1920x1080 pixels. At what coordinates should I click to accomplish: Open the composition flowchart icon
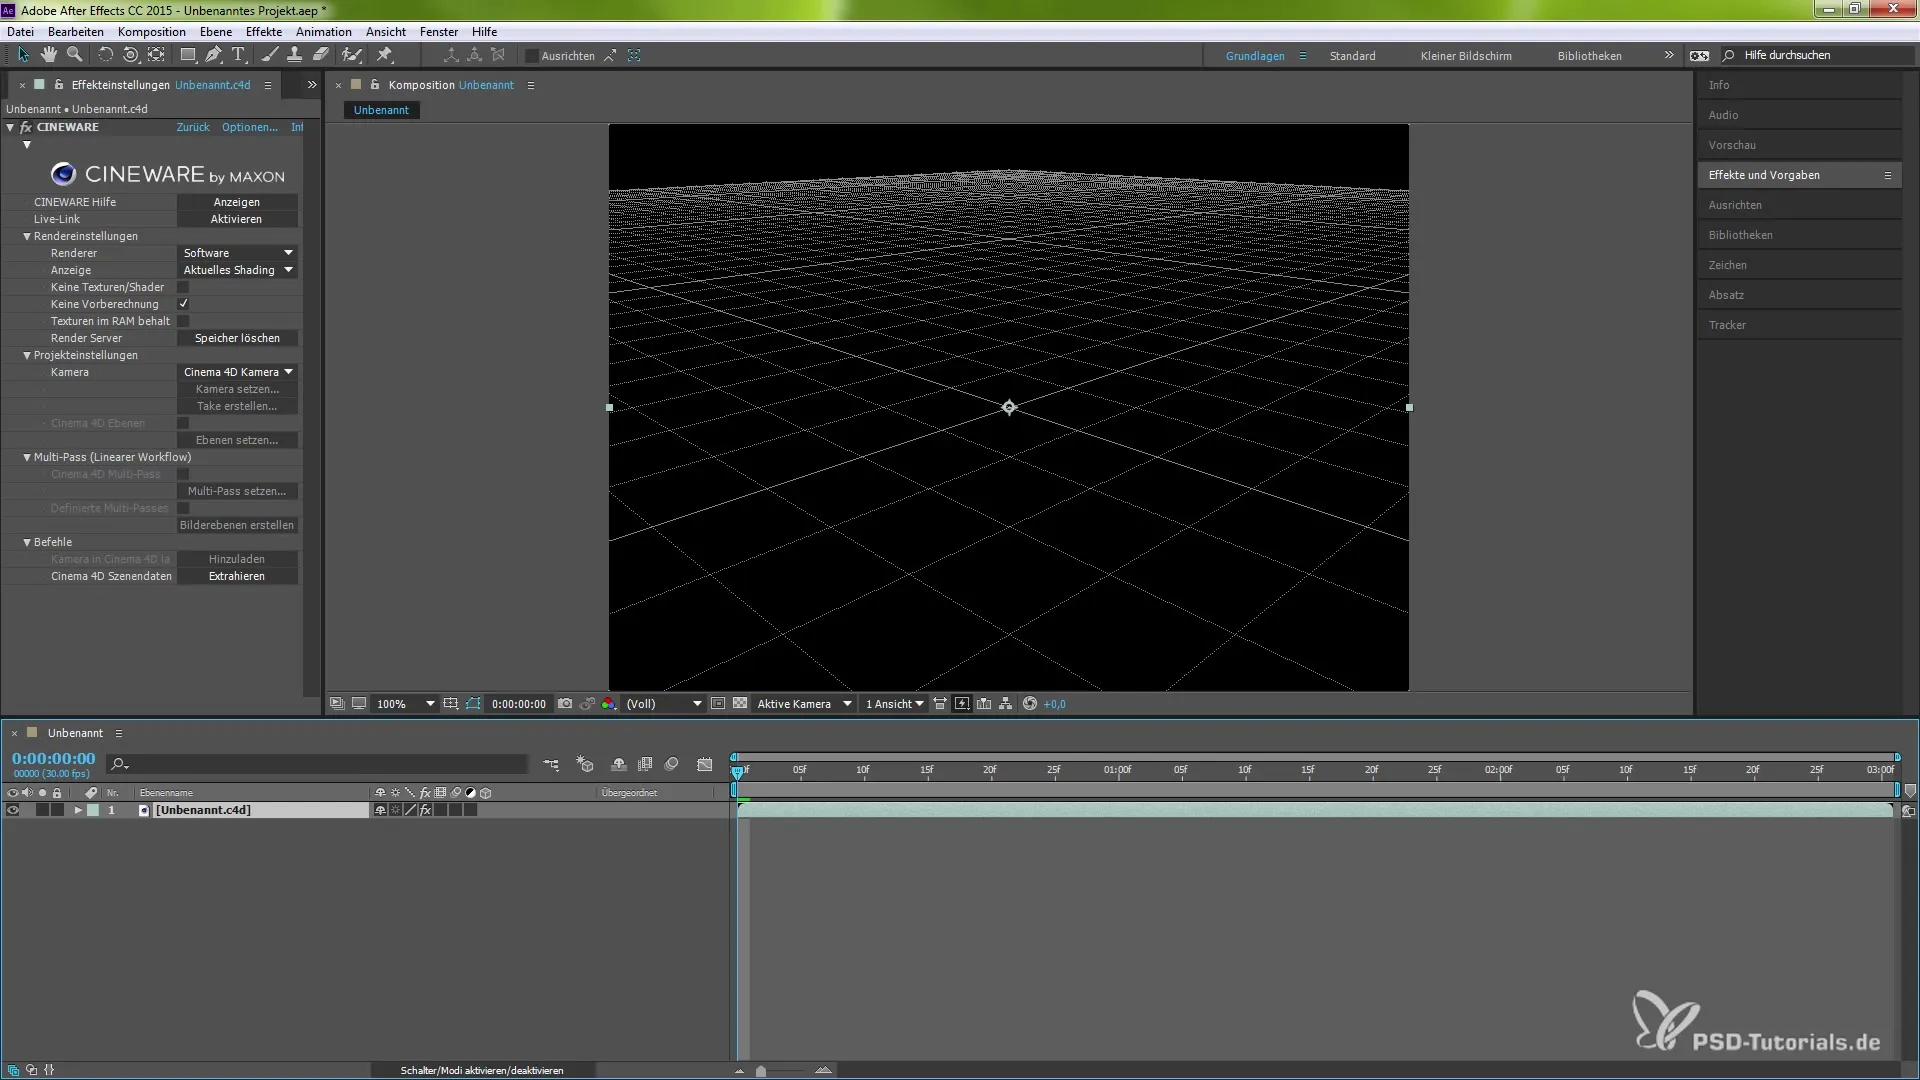1006,704
